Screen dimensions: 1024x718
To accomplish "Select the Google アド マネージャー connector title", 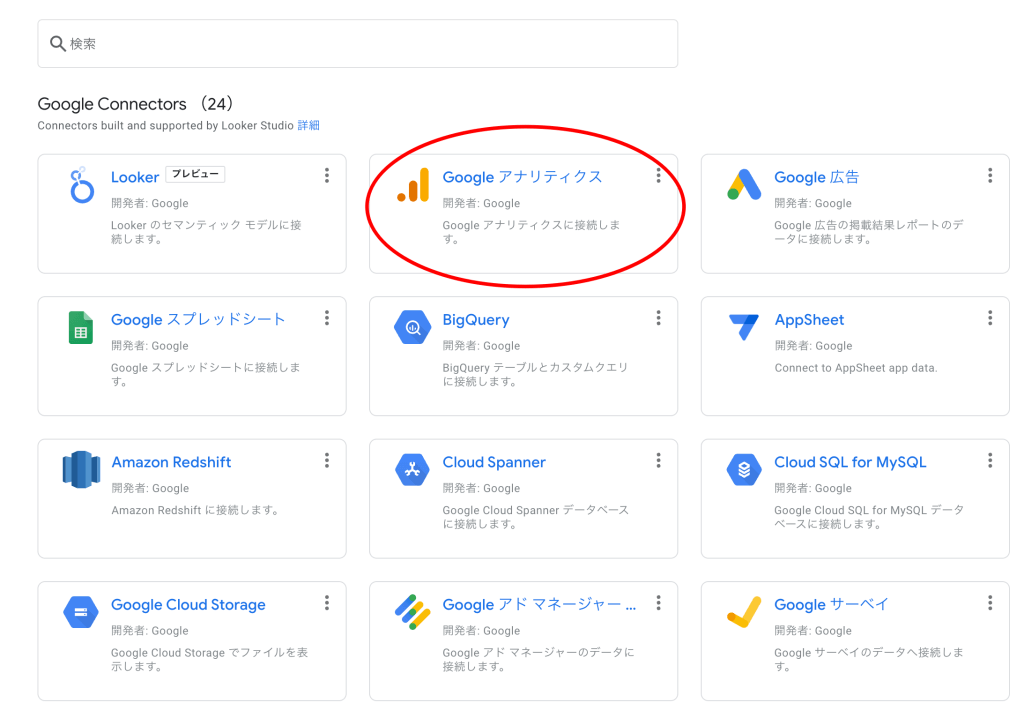I will 539,604.
